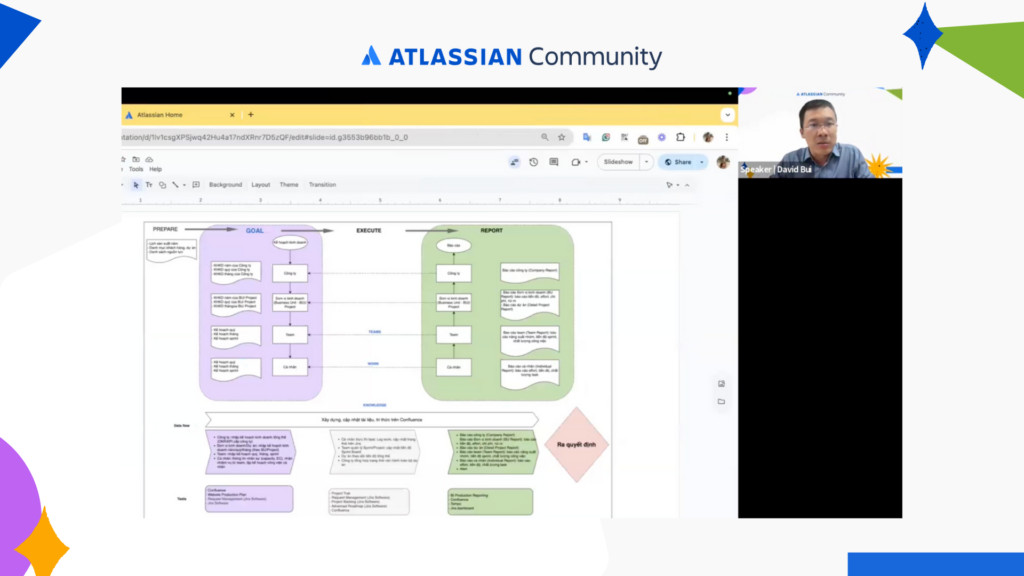Select the EXECUTE label on slide

click(369, 231)
